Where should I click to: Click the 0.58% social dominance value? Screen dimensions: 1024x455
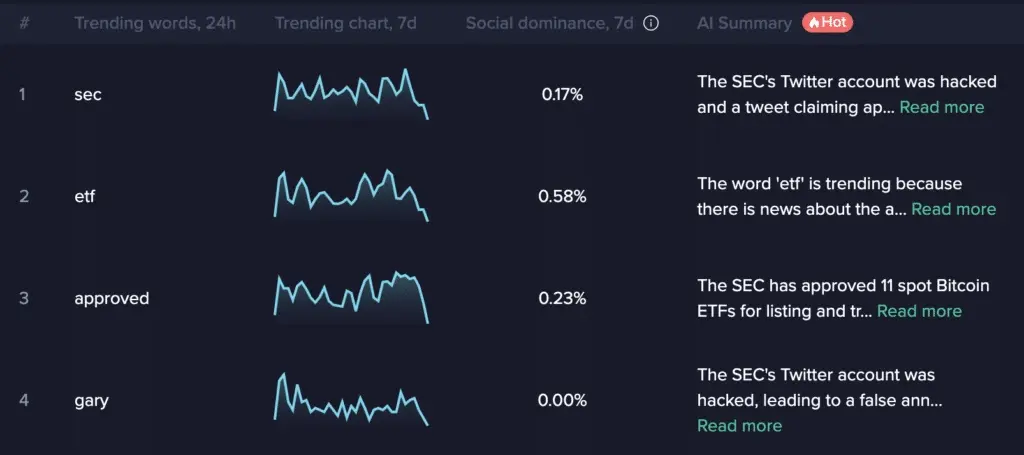tap(562, 196)
